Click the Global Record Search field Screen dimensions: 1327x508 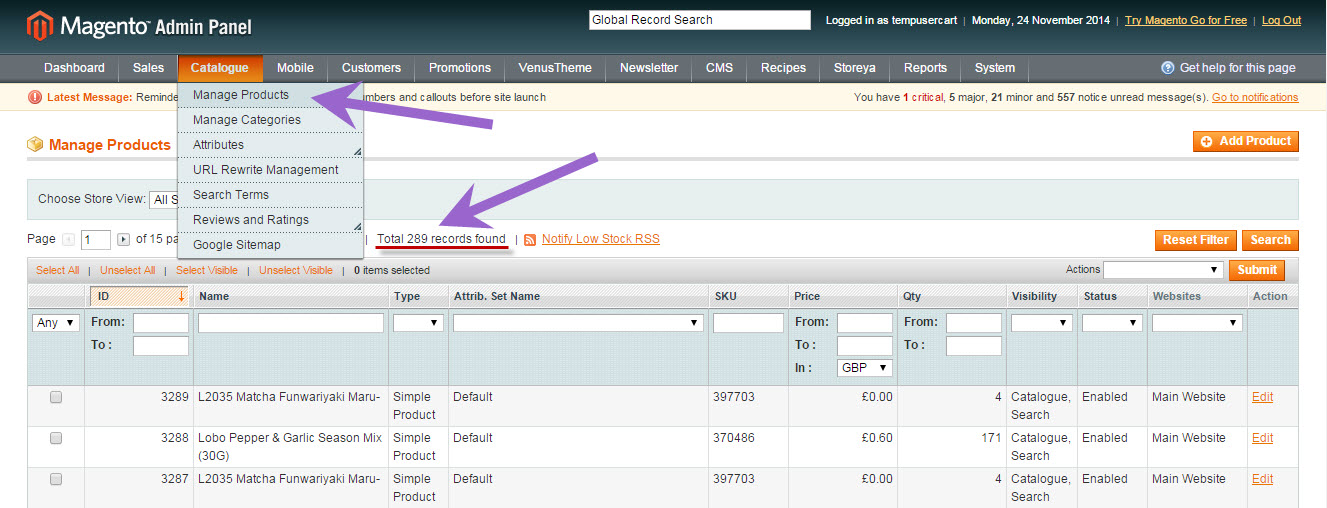point(700,20)
